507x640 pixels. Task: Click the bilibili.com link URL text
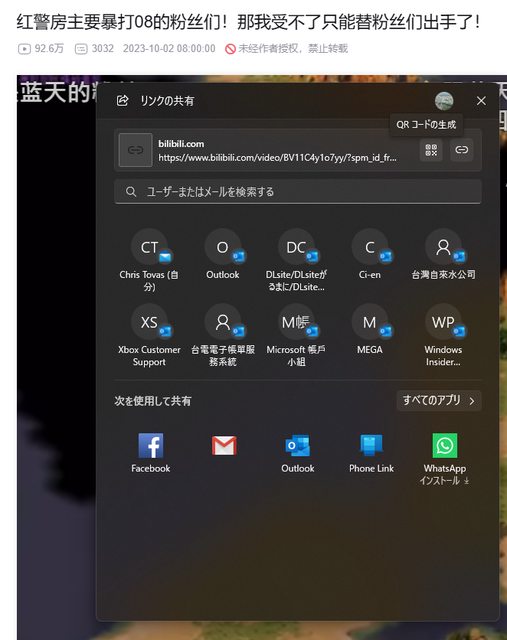click(x=277, y=158)
